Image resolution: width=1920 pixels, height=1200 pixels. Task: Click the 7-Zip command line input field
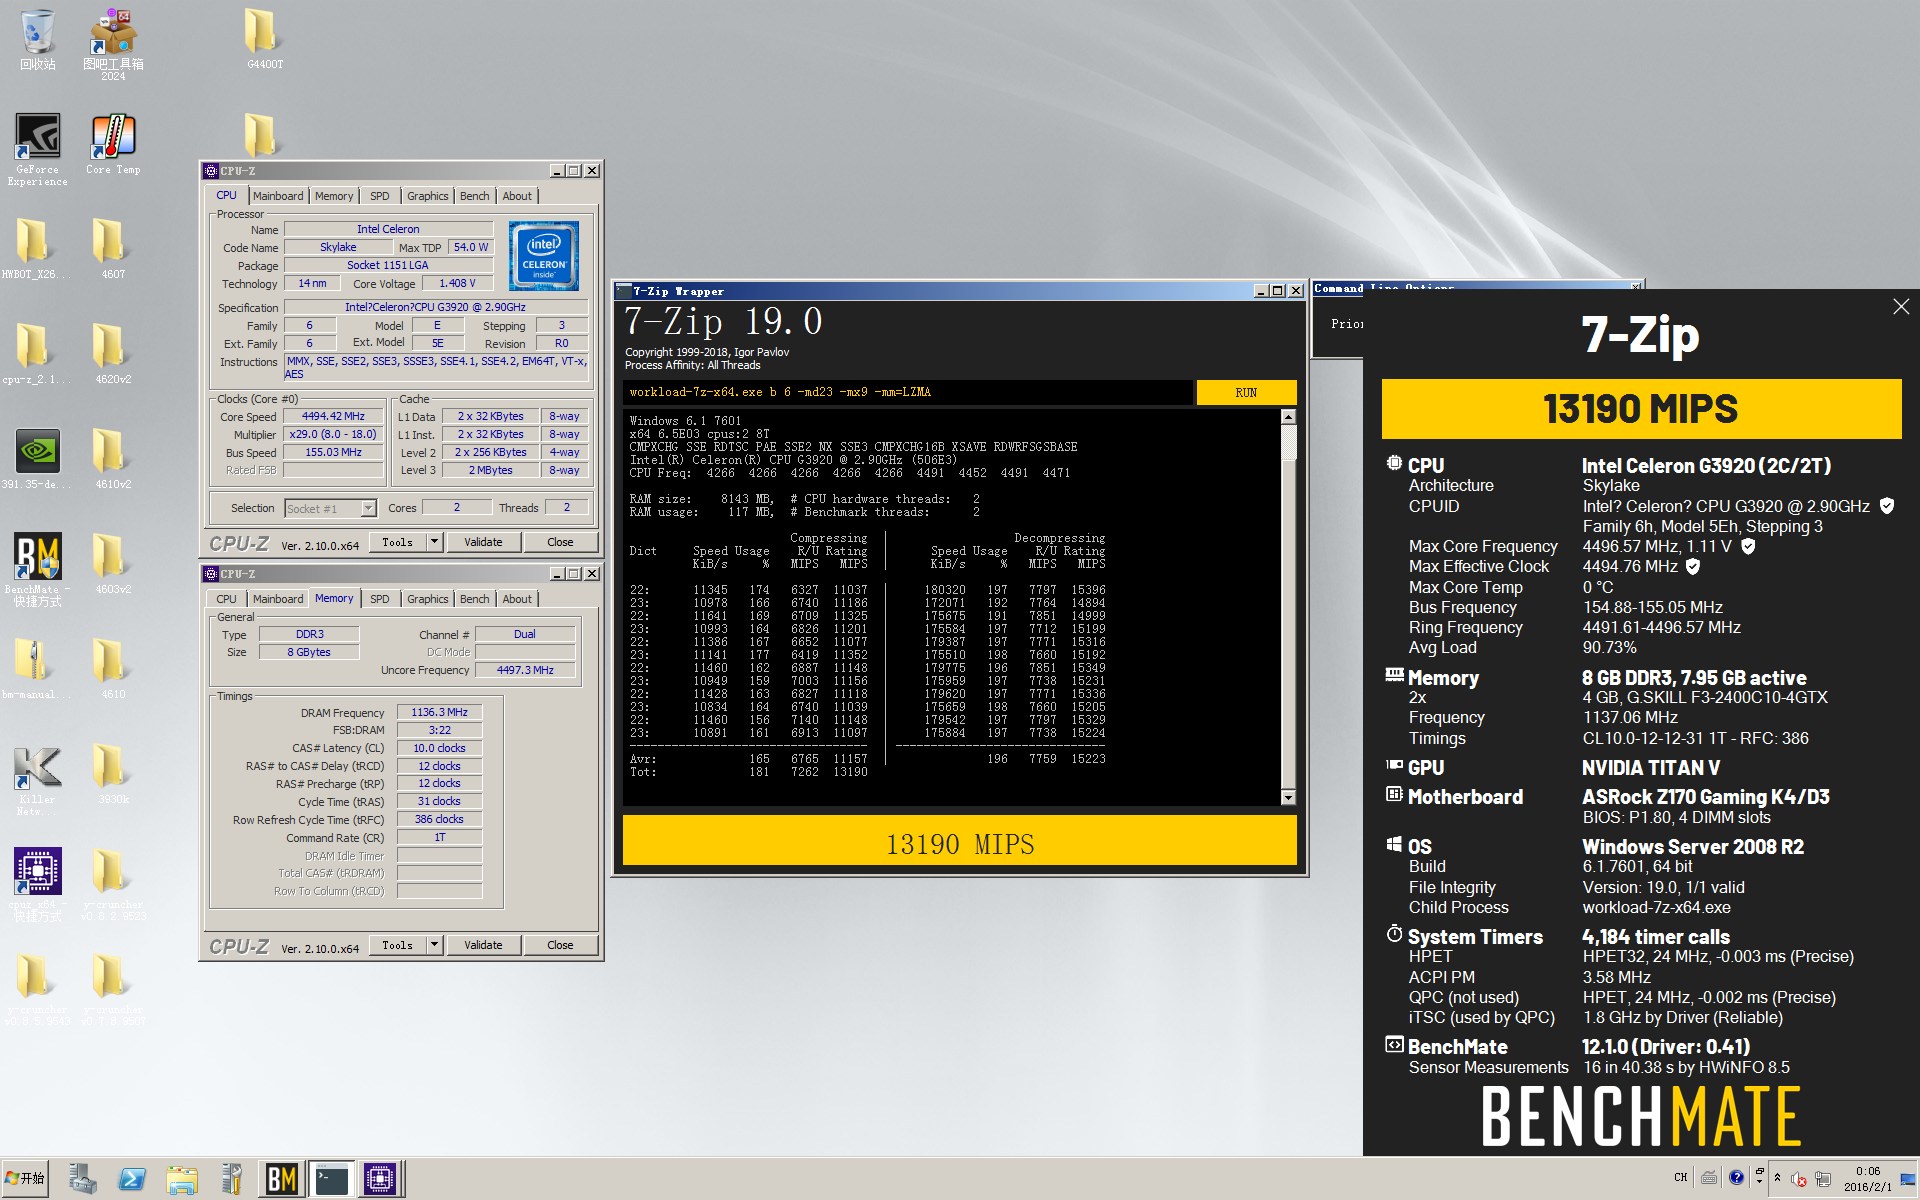click(x=908, y=393)
